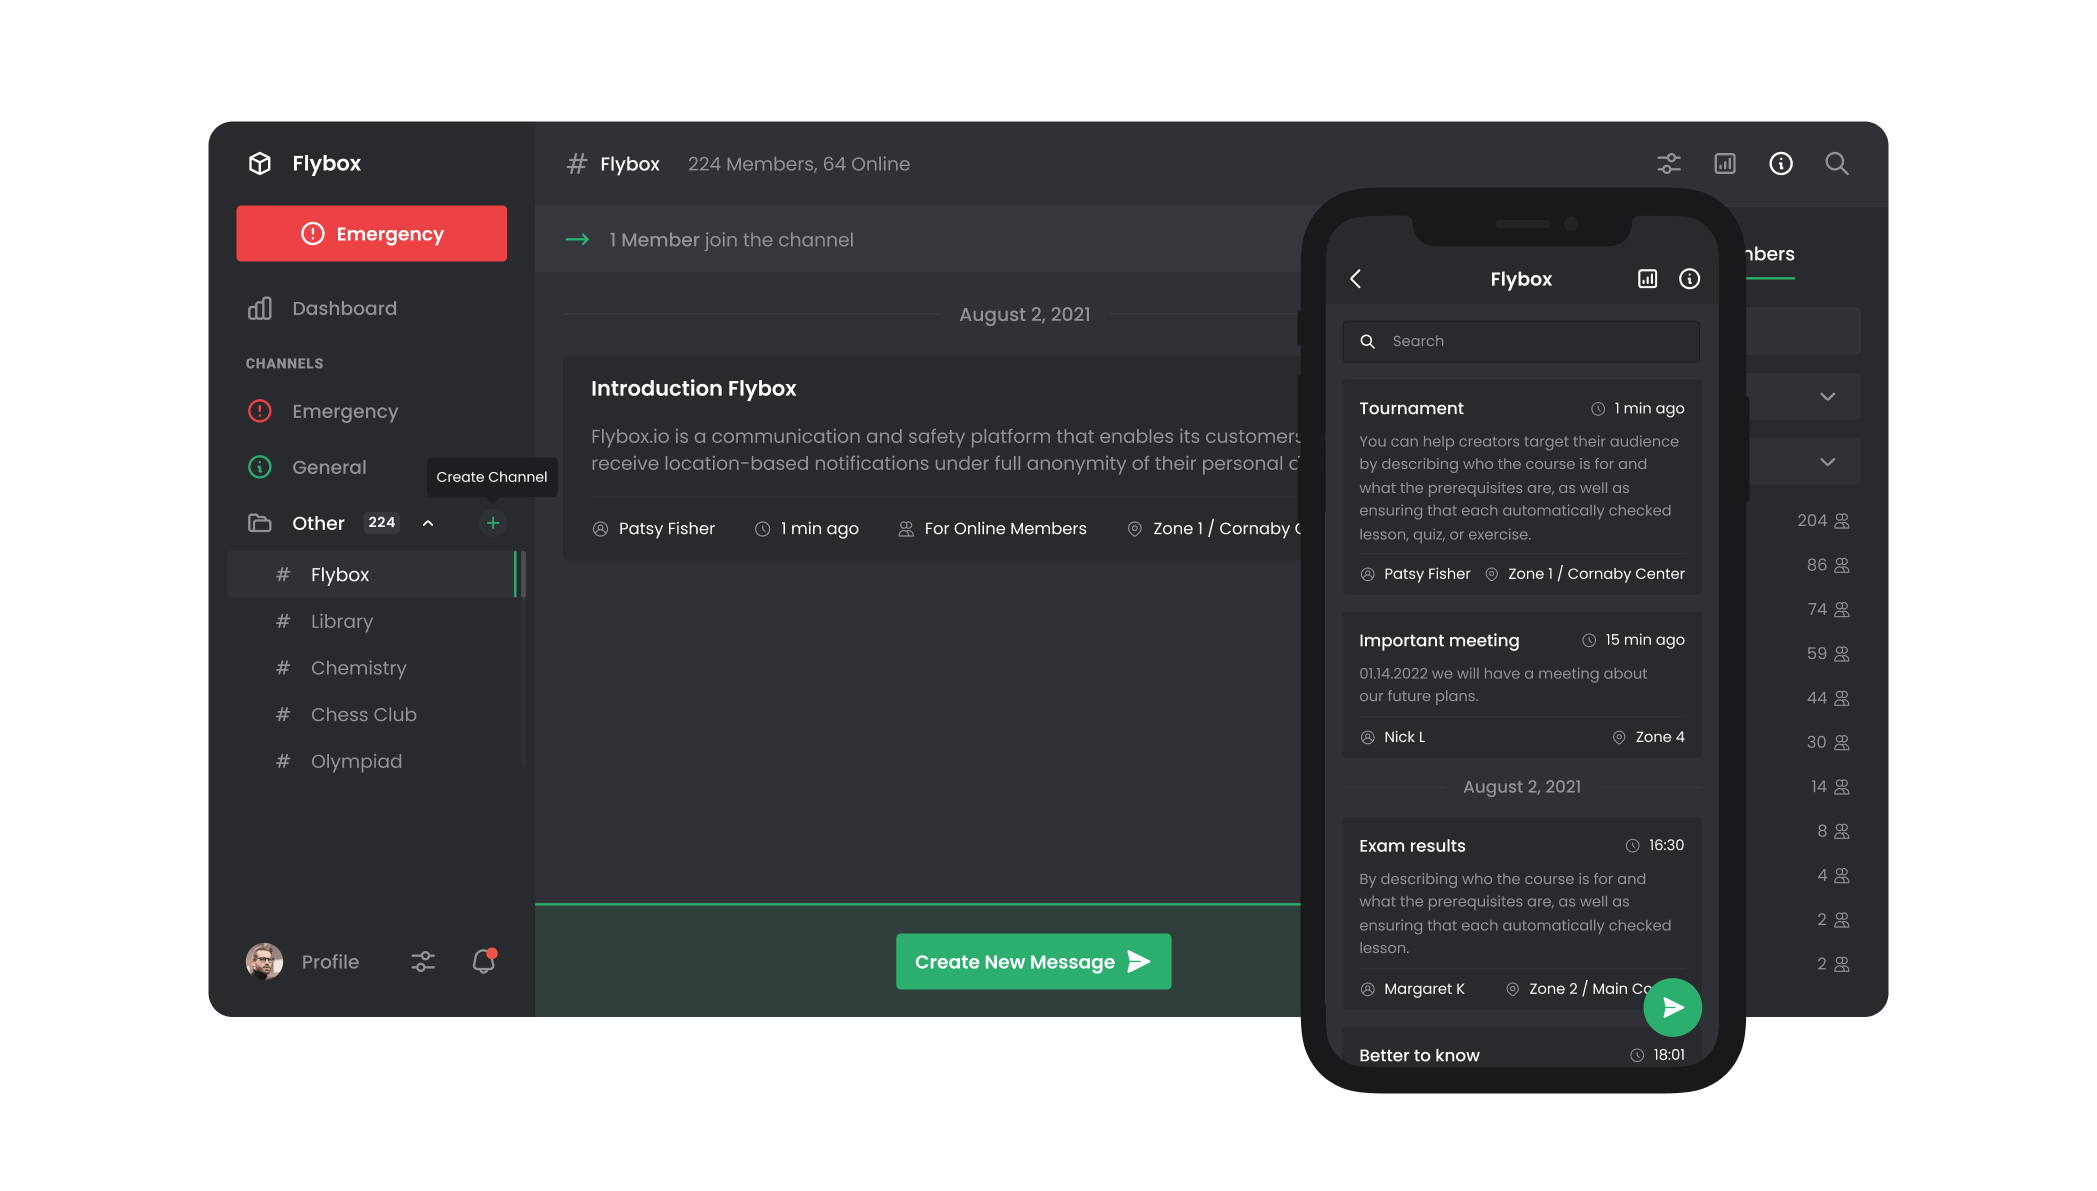Image resolution: width=2097 pixels, height=1191 pixels.
Task: Send a message with the green mobile button
Action: pos(1671,1007)
